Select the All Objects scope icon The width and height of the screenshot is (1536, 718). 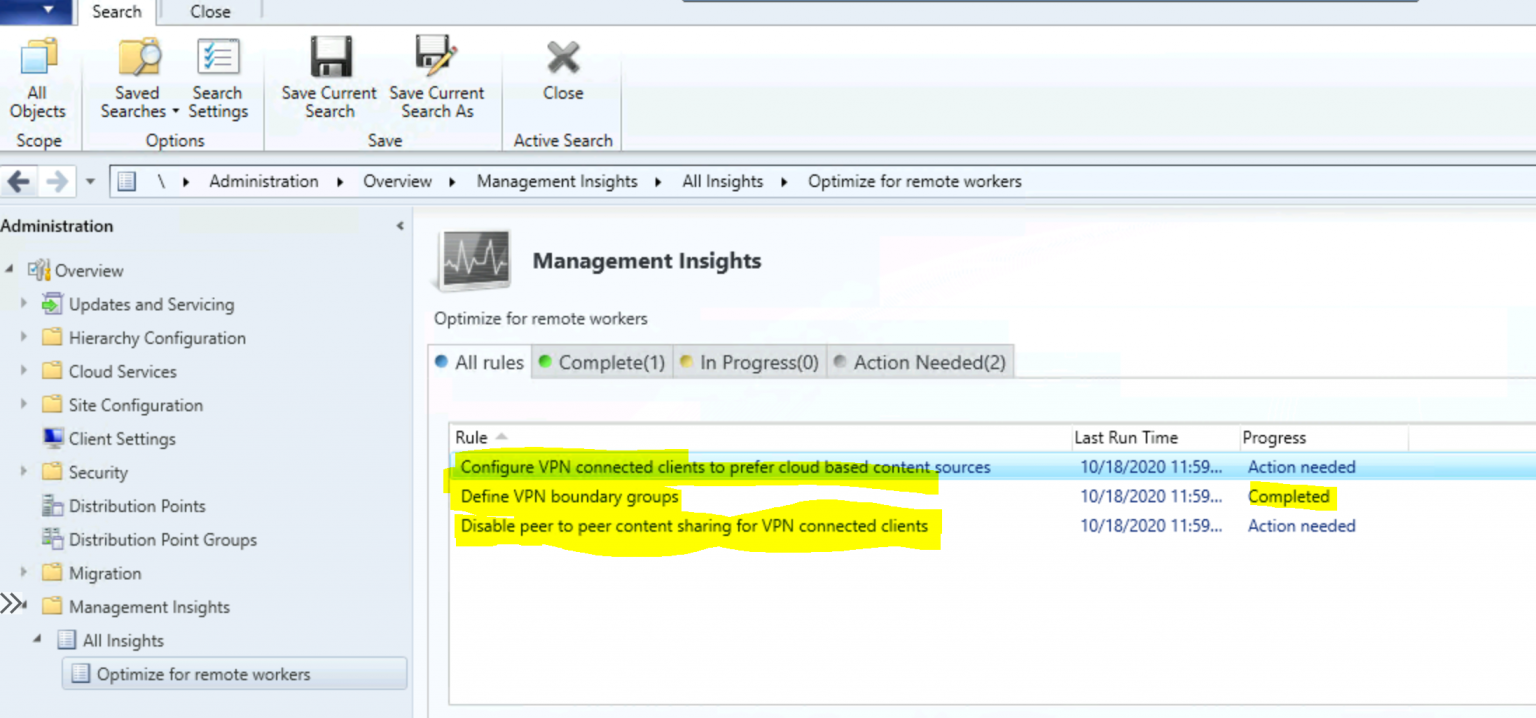37,75
